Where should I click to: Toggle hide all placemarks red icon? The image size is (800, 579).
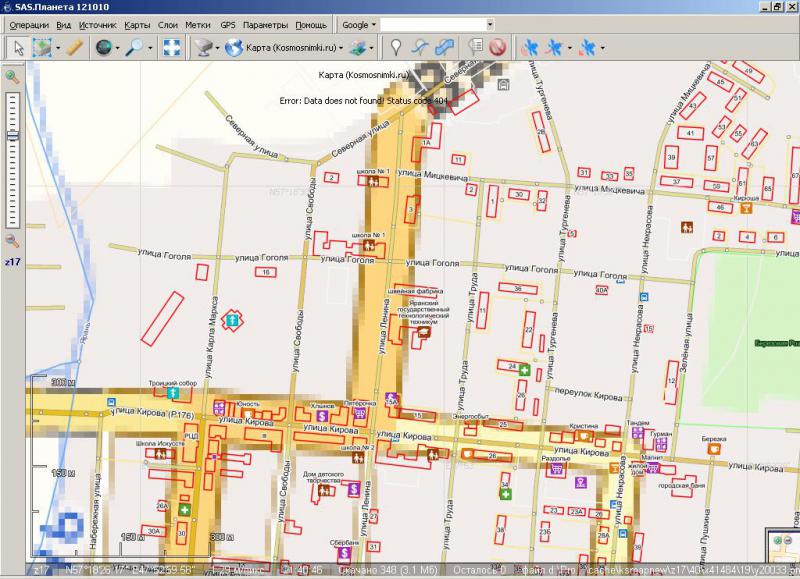[497, 47]
